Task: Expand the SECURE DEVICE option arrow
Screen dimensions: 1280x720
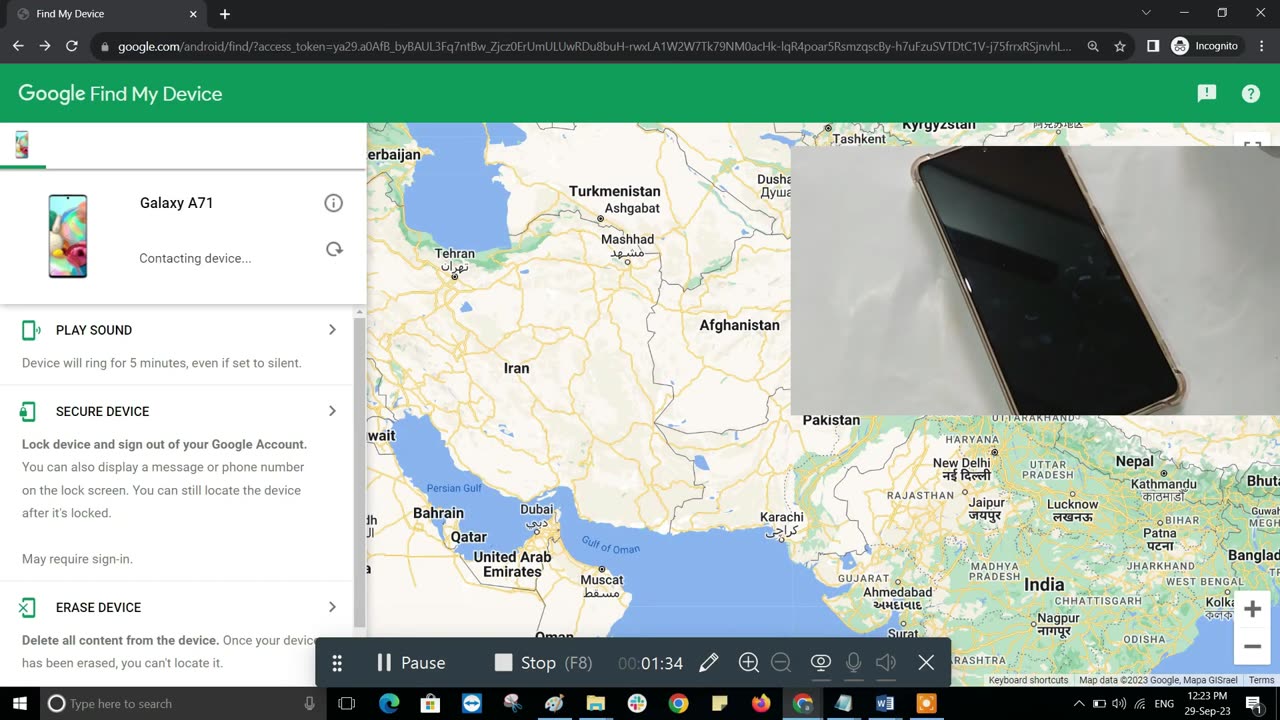Action: [x=332, y=411]
